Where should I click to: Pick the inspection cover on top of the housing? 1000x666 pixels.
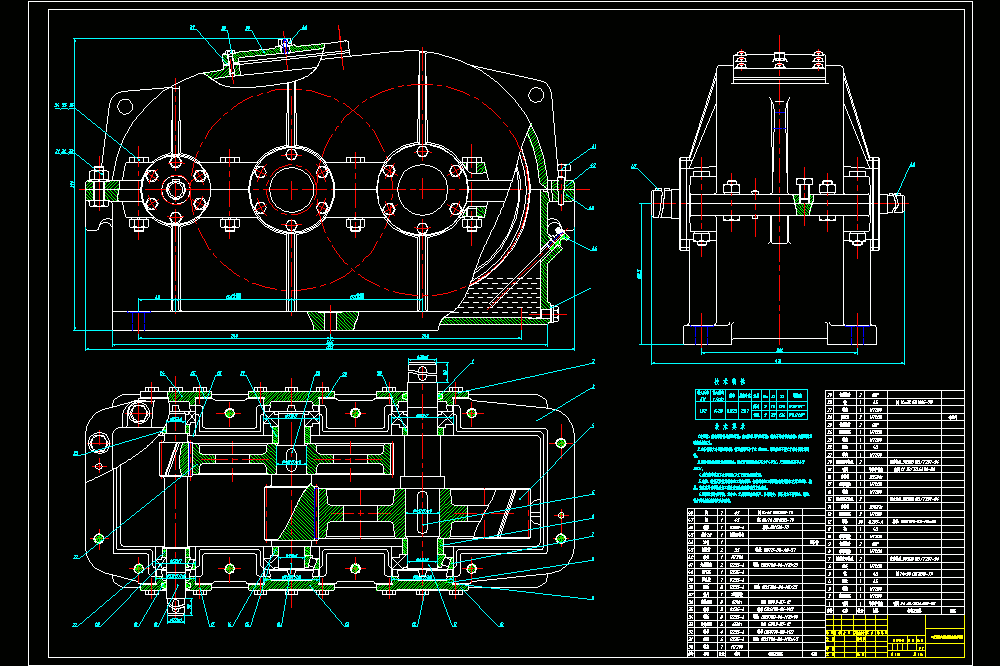pos(286,52)
